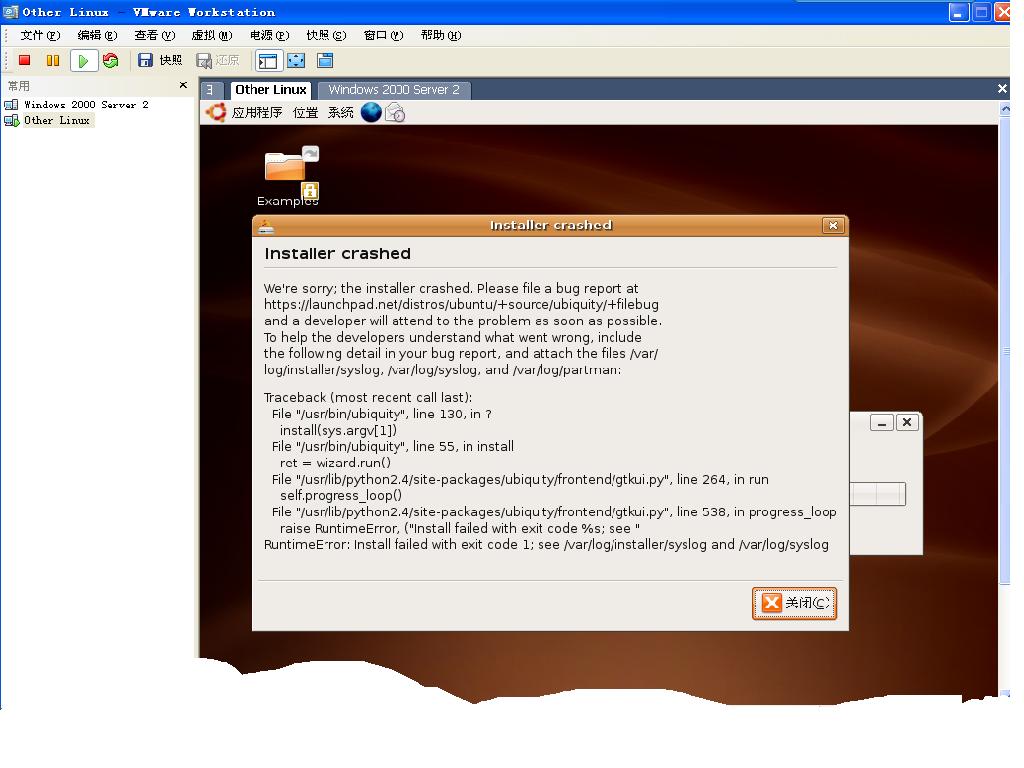Click the green Power On play icon
Viewport: 1024px width, 768px height.
coord(83,61)
